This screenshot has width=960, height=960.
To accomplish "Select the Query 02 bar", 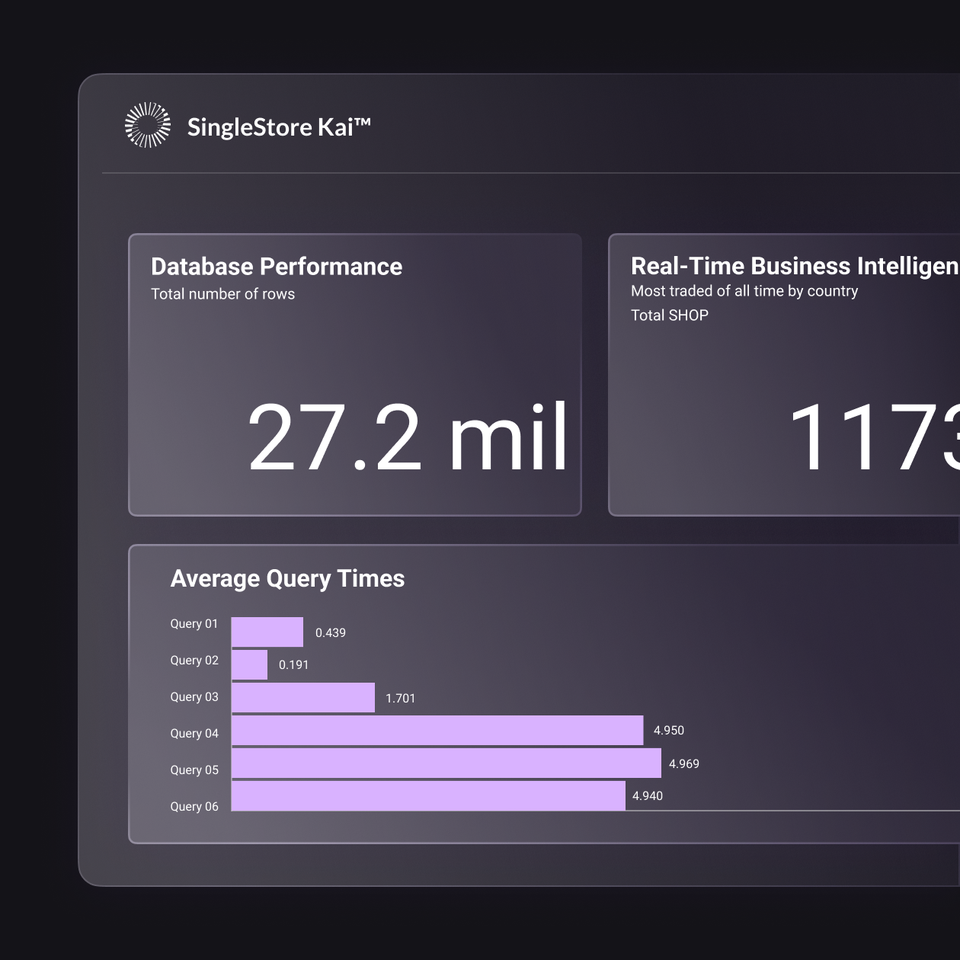I will point(249,664).
